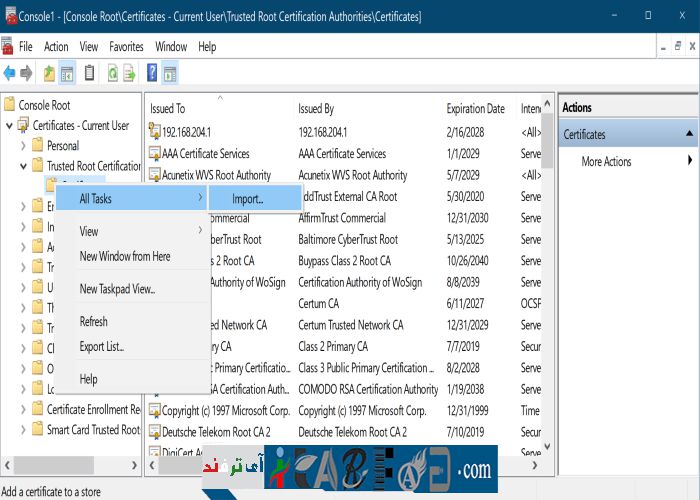Collapse the Certificates - Current User node

point(10,126)
